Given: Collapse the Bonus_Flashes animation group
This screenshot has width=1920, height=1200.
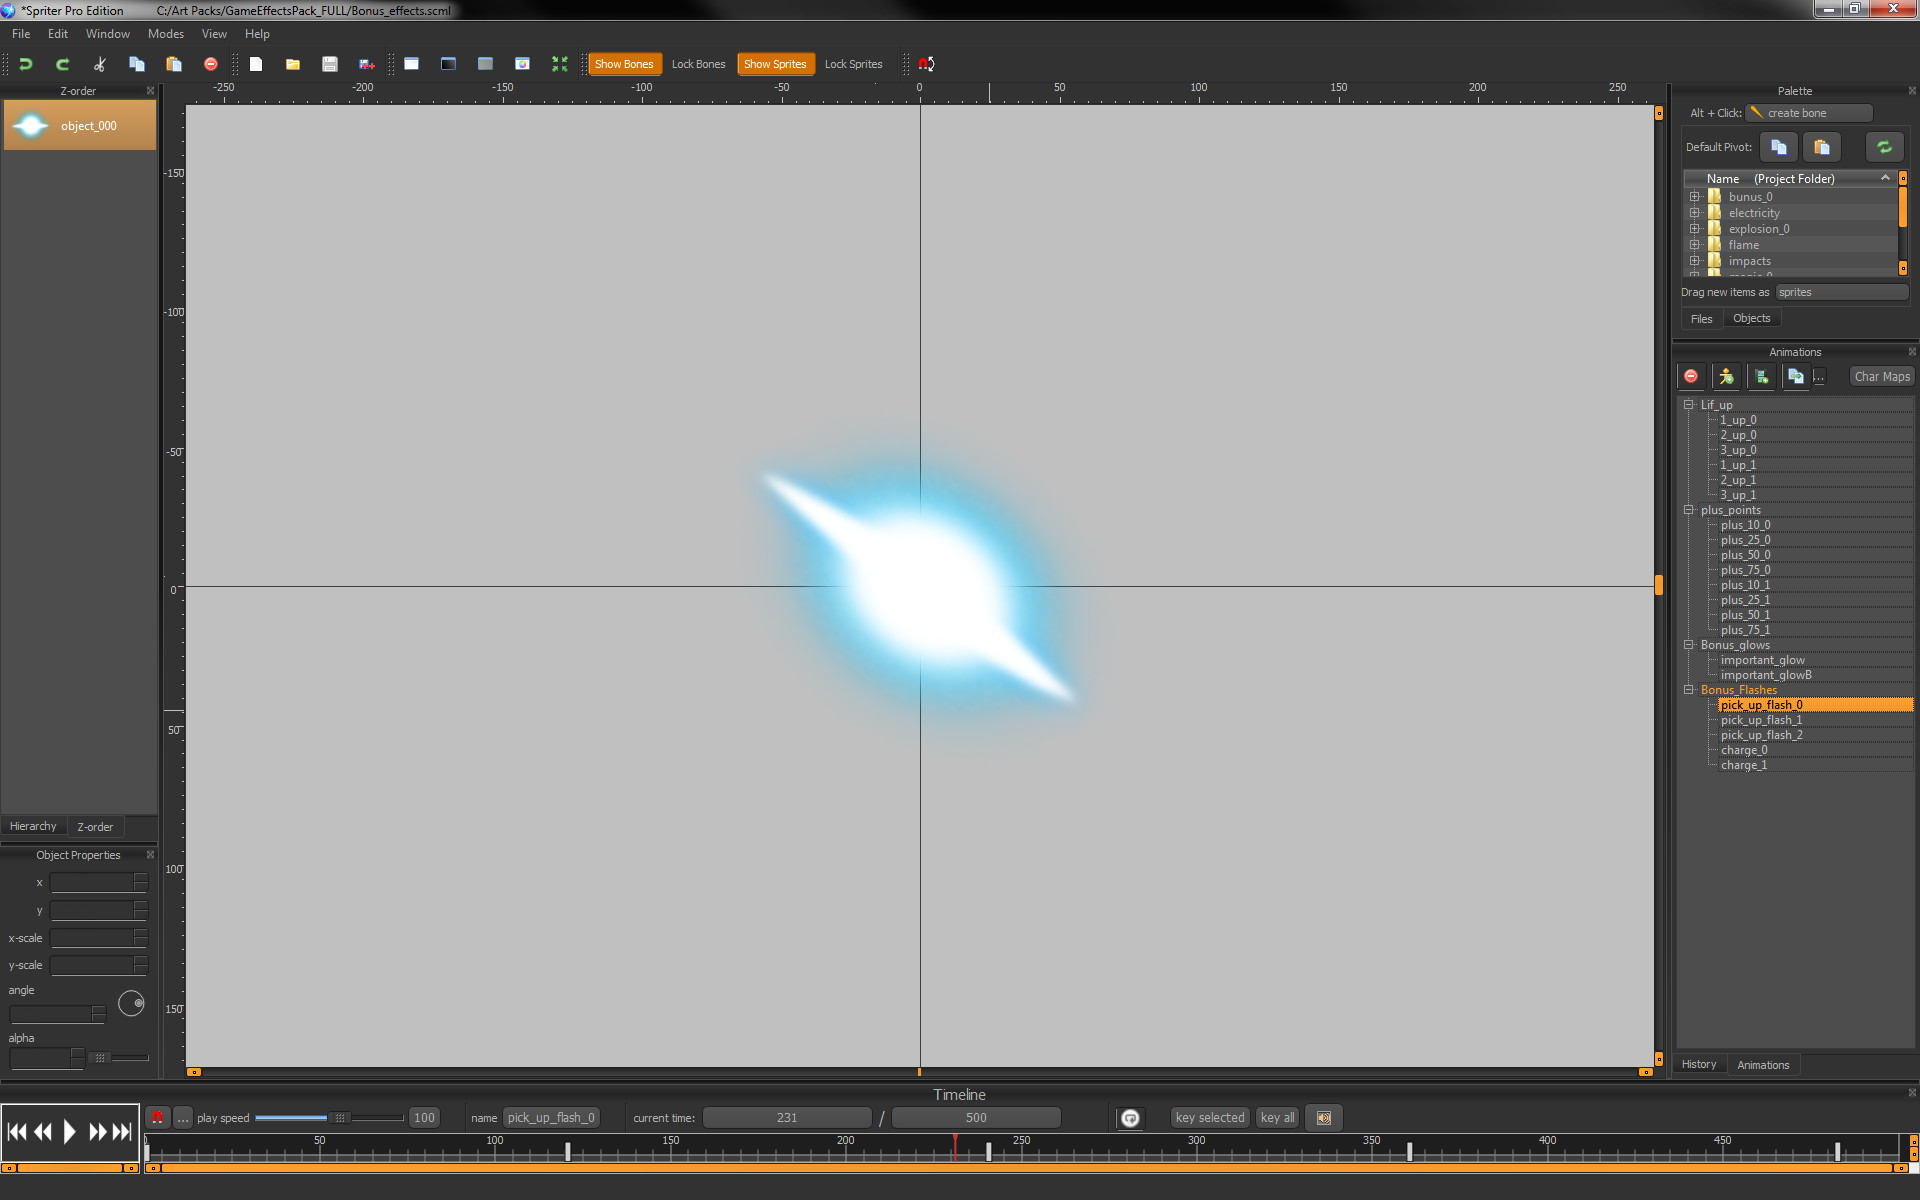Looking at the screenshot, I should 1688,689.
